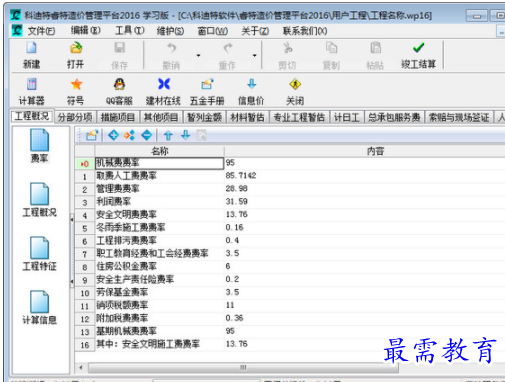Open the 关于(Z) menu

coord(255,31)
